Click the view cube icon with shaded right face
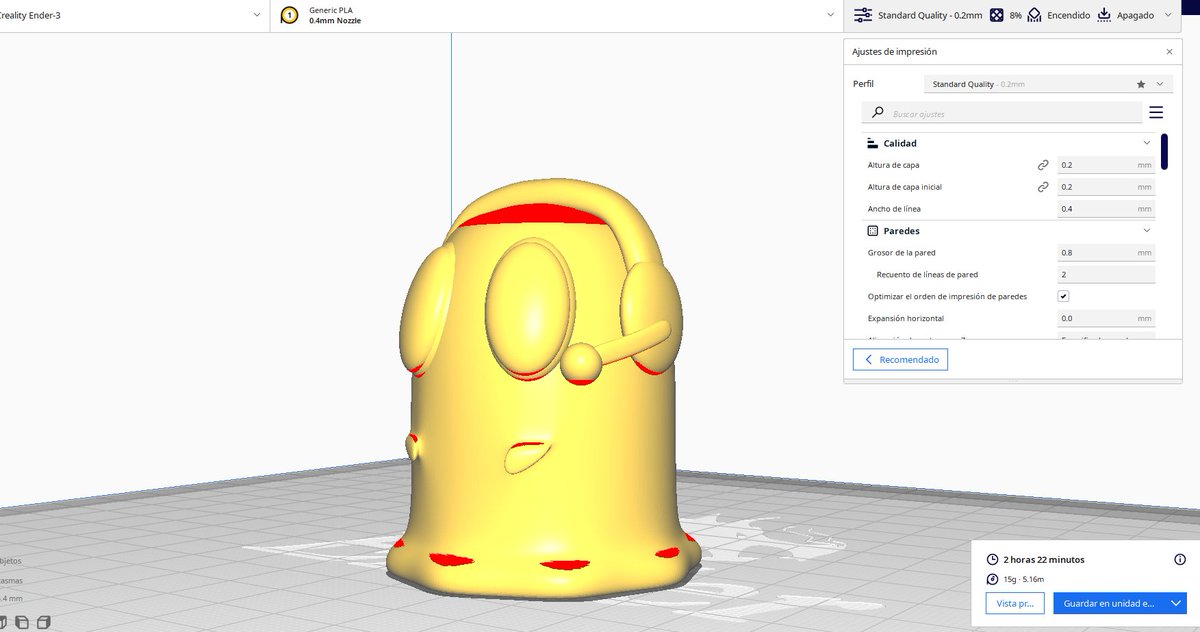 click(44, 623)
